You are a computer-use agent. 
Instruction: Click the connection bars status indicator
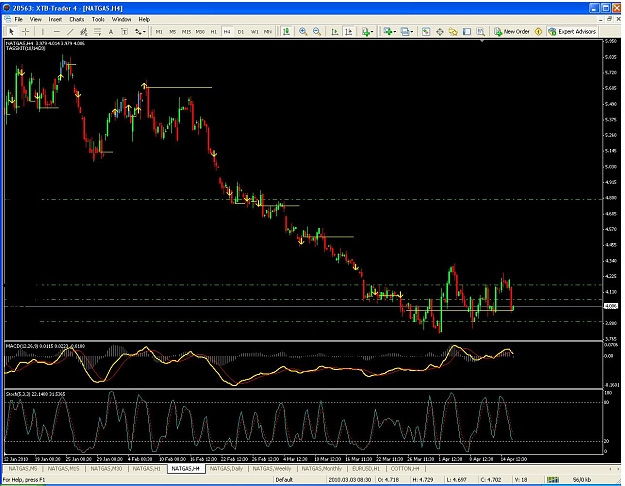coord(552,480)
